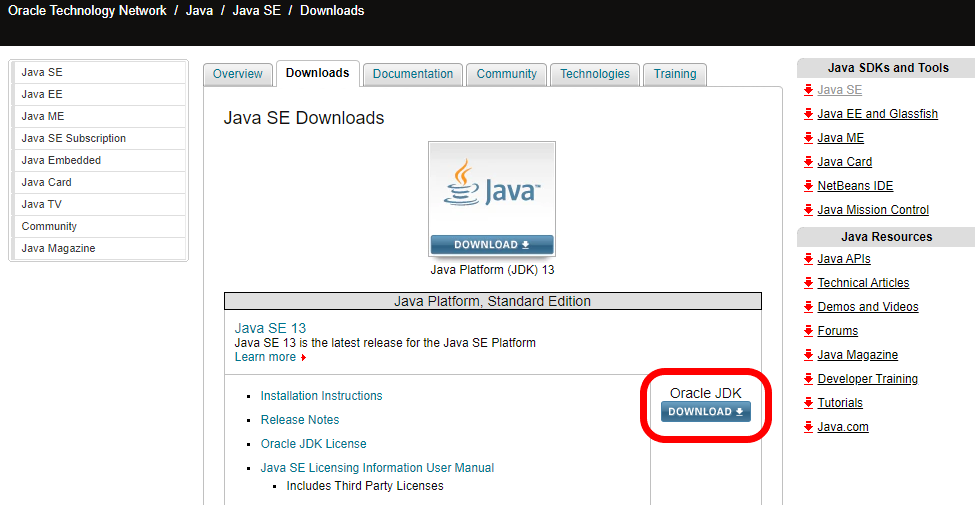Click Download button under the Java logo

492,244
